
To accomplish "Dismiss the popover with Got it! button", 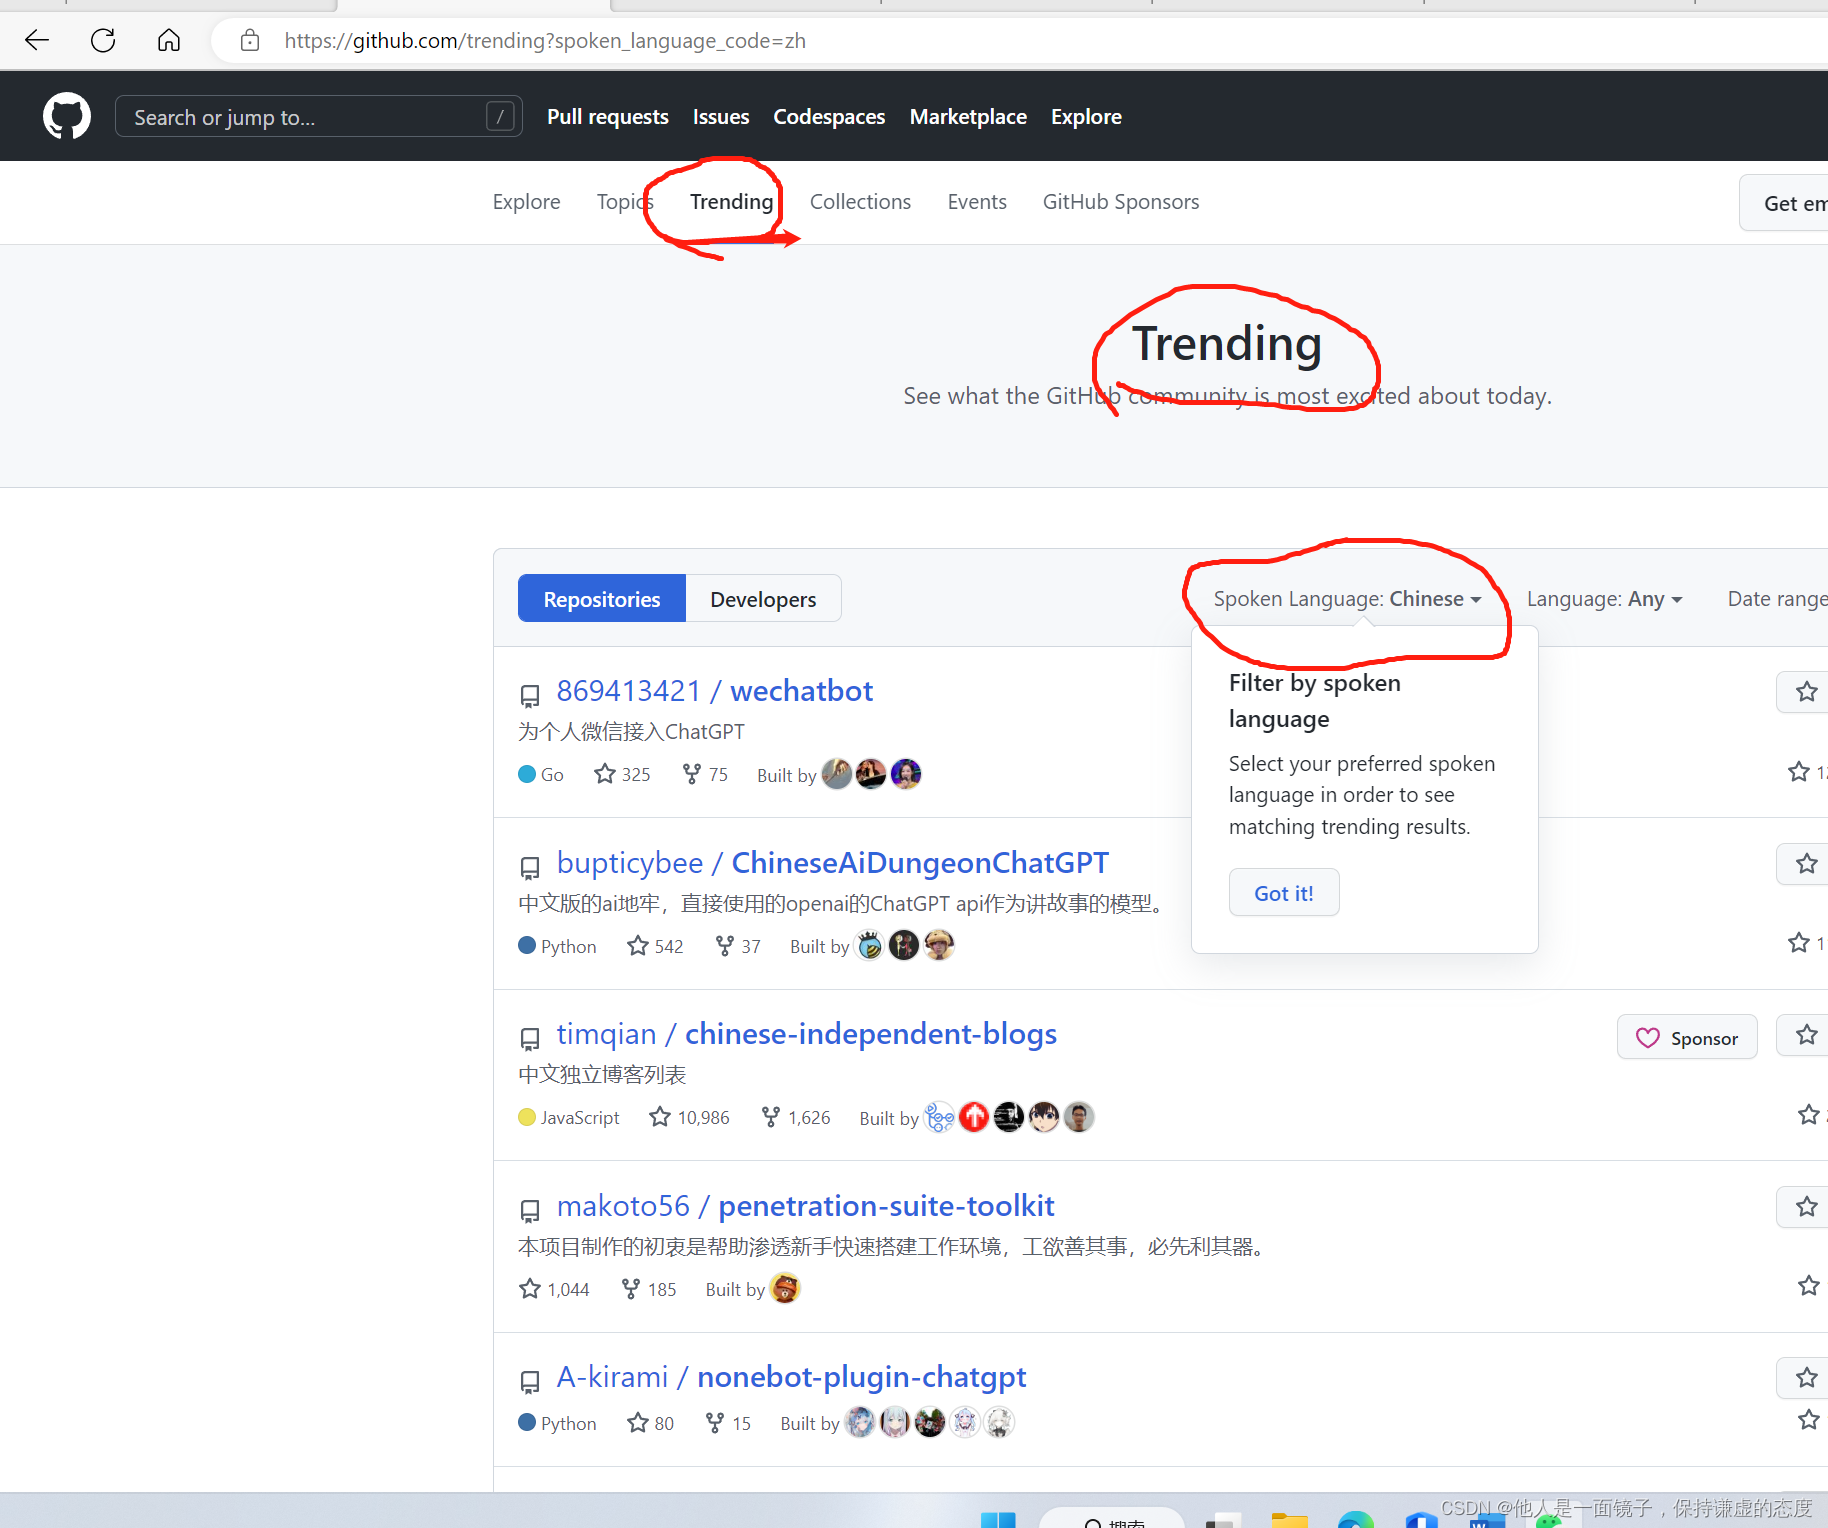I will point(1284,893).
